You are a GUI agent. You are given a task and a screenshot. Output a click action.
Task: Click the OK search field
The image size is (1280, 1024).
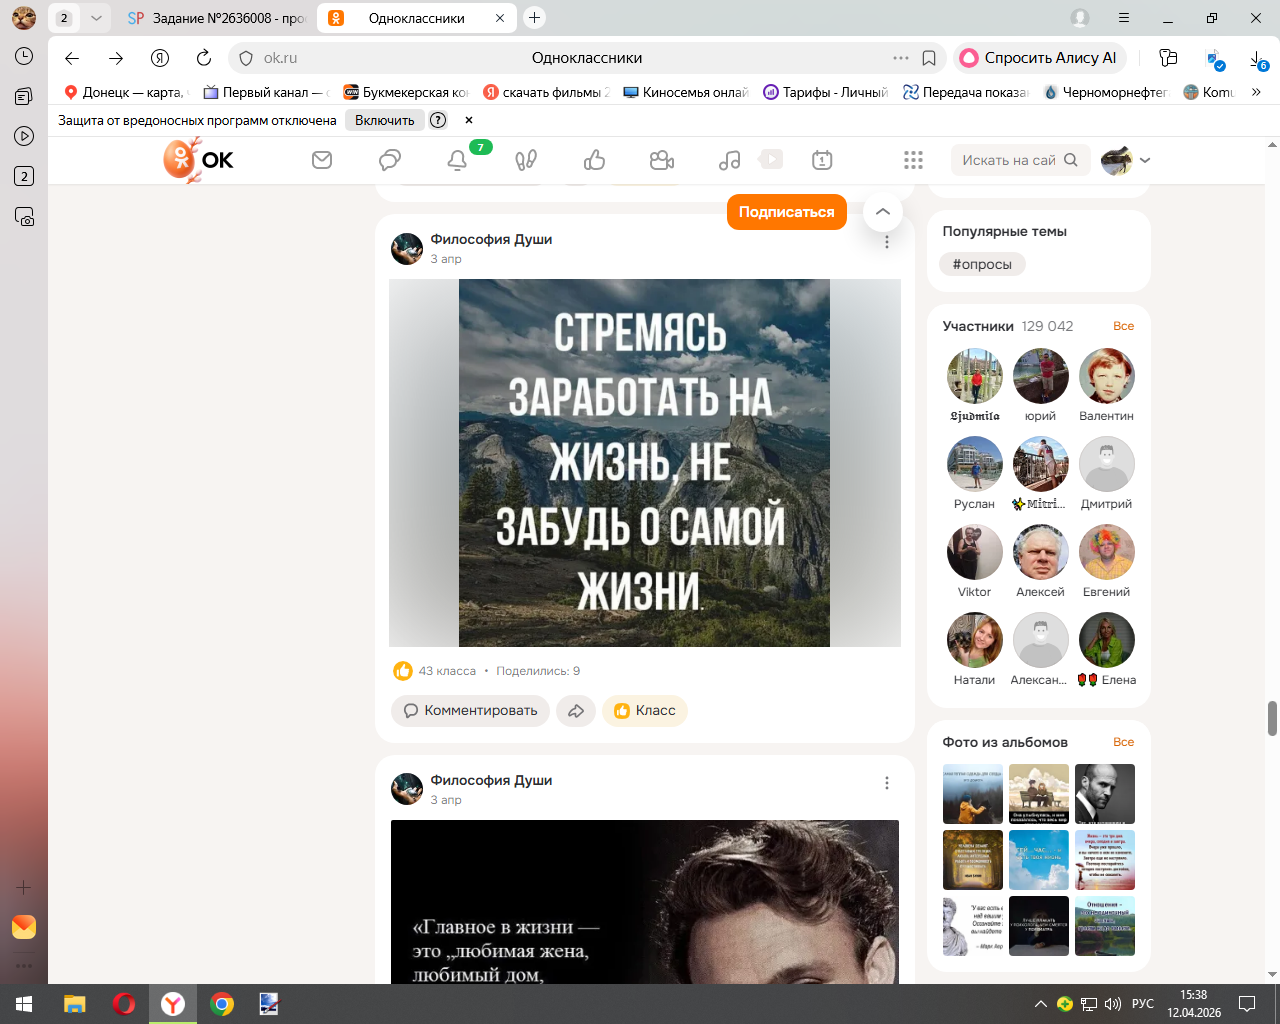tap(1019, 160)
